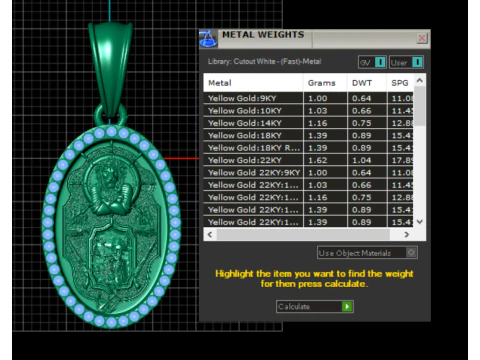Screen dimensions: 480x360
Task: Sort by the Grams column header
Action: pos(325,83)
